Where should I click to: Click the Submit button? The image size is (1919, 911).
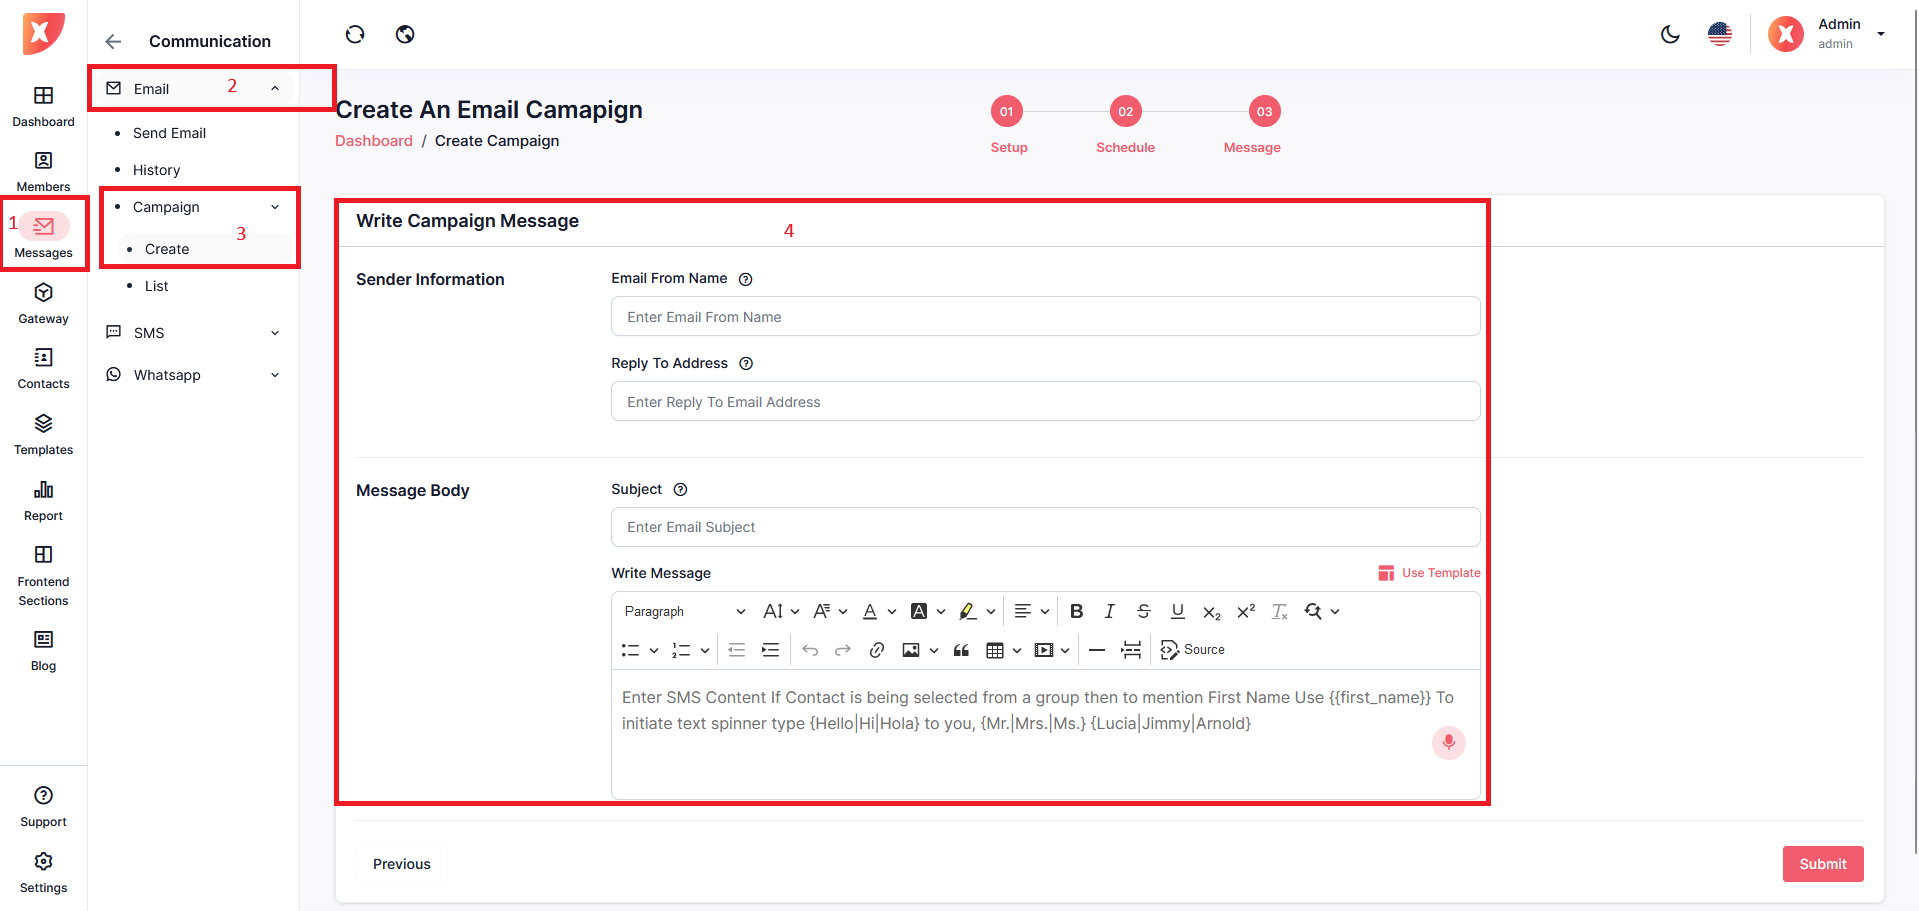click(1822, 864)
